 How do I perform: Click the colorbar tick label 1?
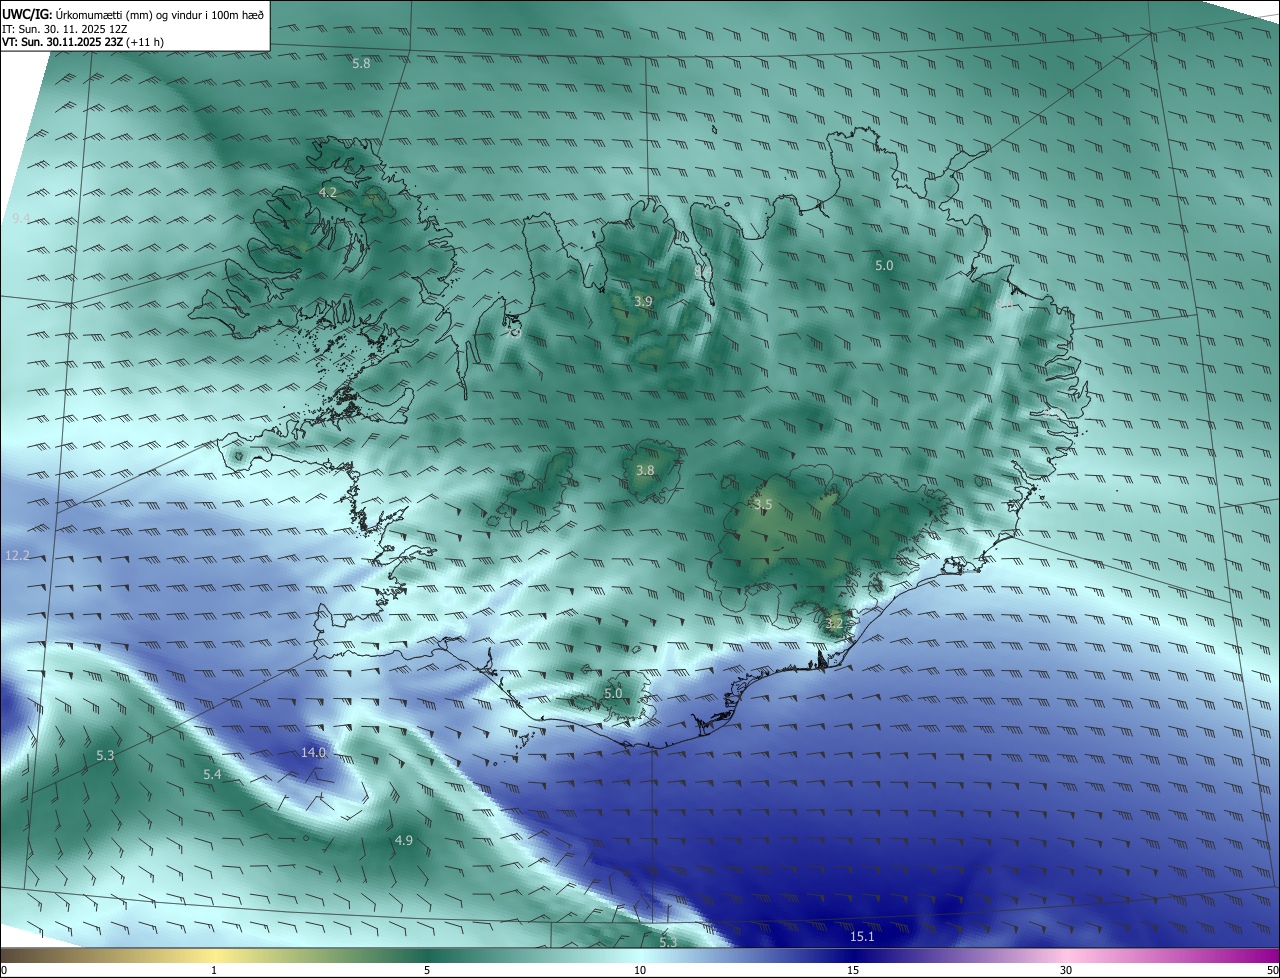tap(214, 970)
